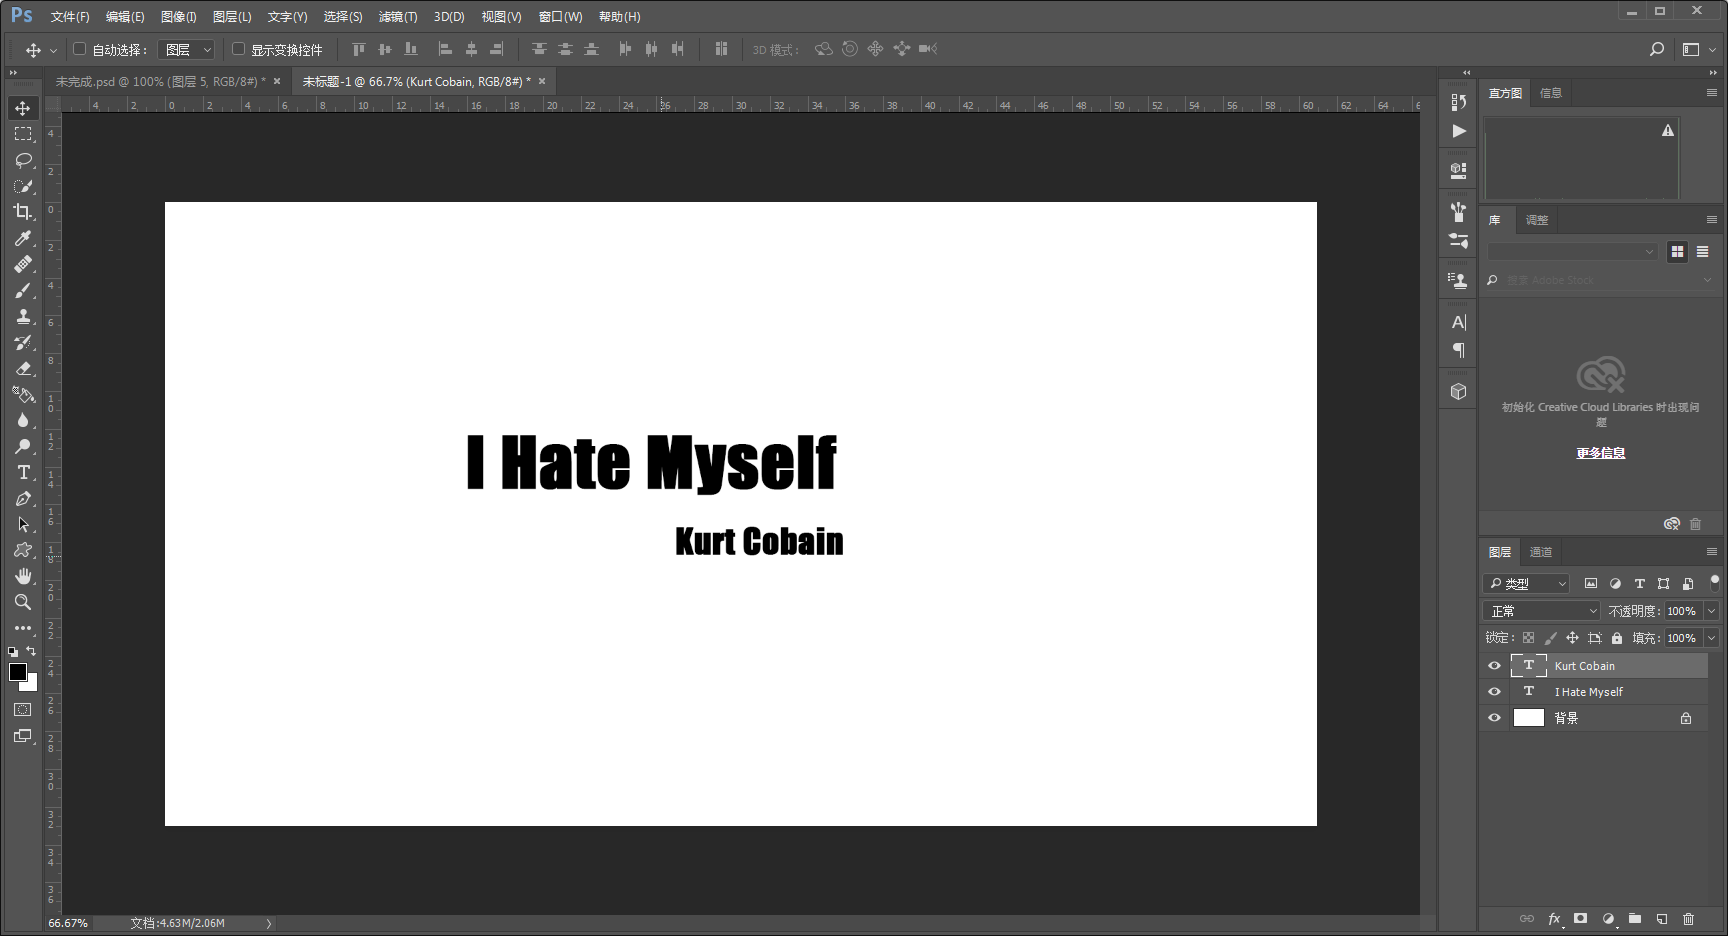1728x936 pixels.
Task: Open the 图层 auto-select dropdown
Action: [186, 49]
